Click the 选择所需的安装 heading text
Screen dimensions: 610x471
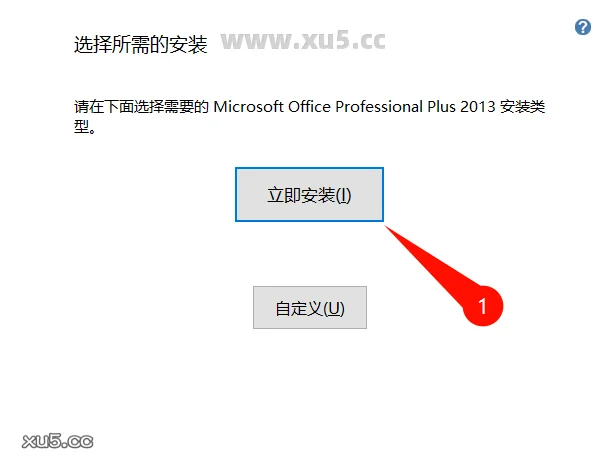tap(140, 44)
